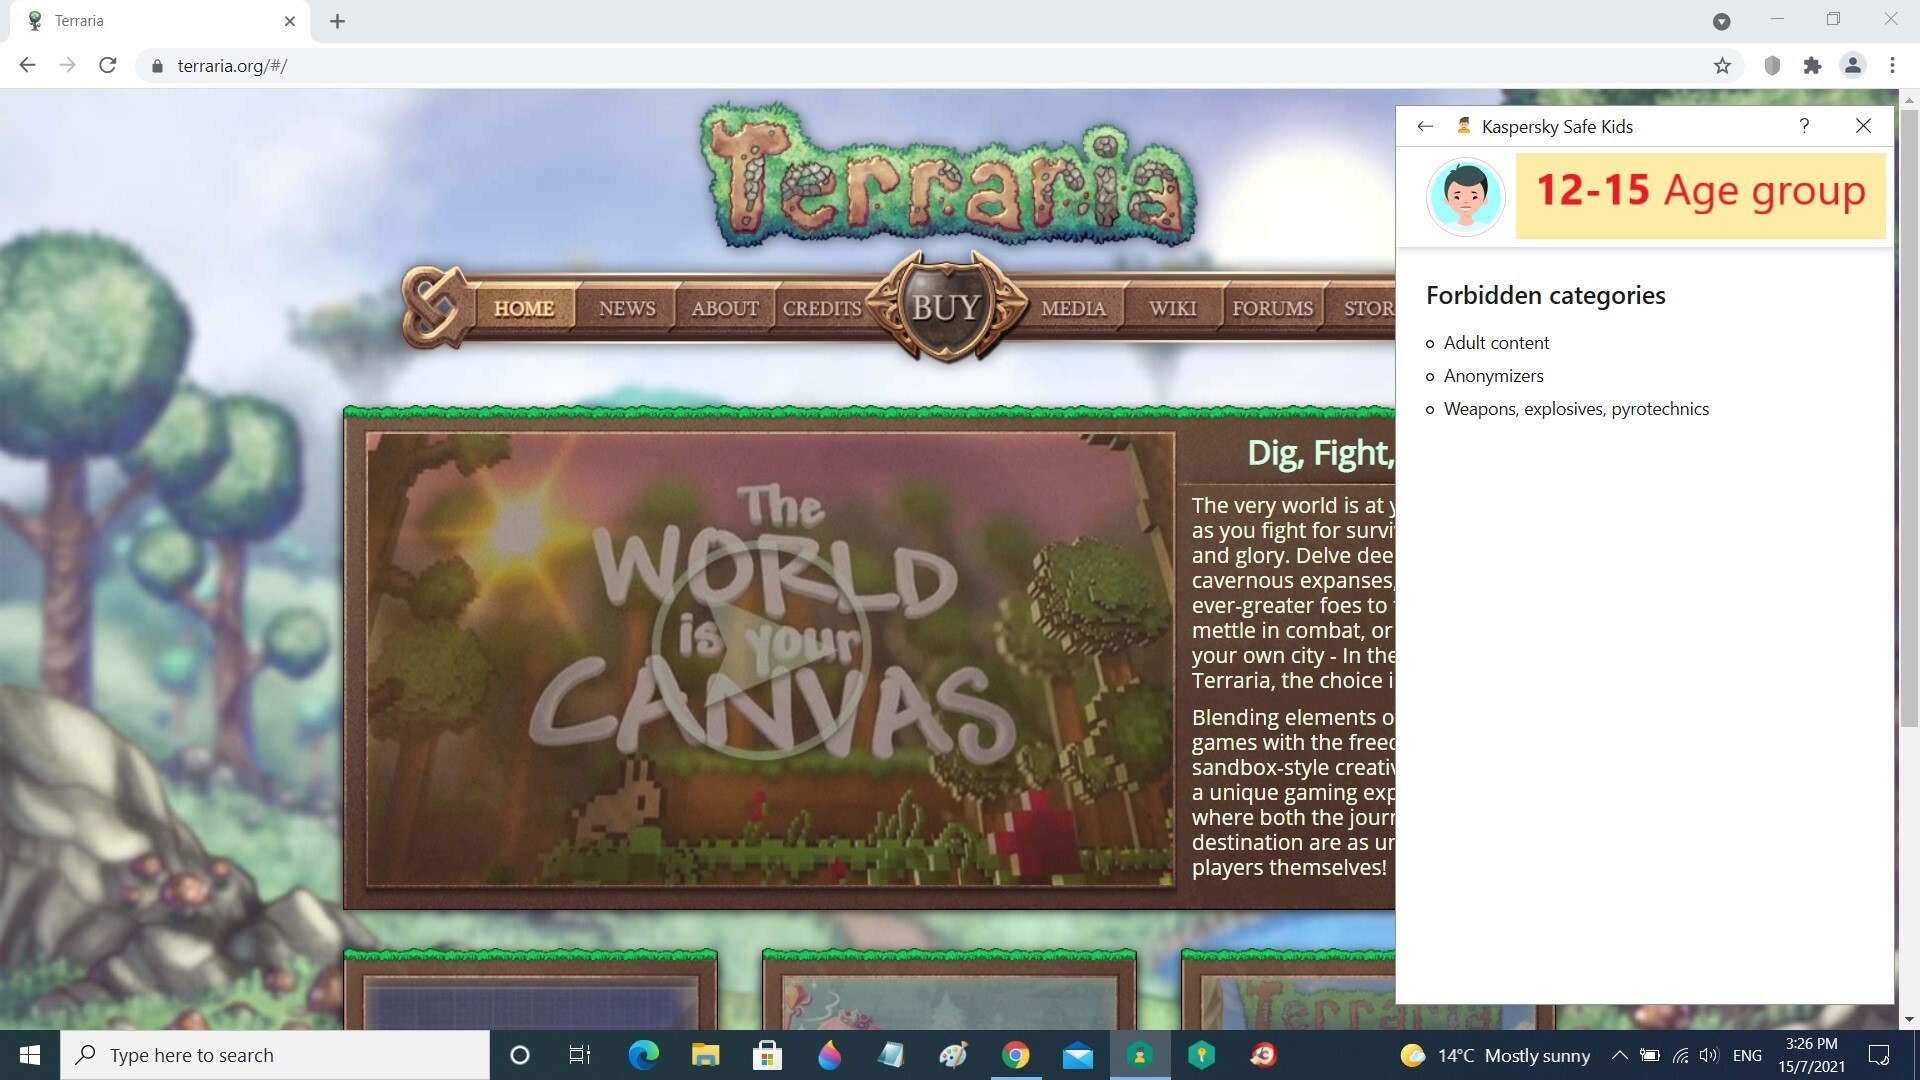Open the Chrome extensions puzzle icon
Image resolution: width=1920 pixels, height=1080 pixels.
tap(1812, 66)
